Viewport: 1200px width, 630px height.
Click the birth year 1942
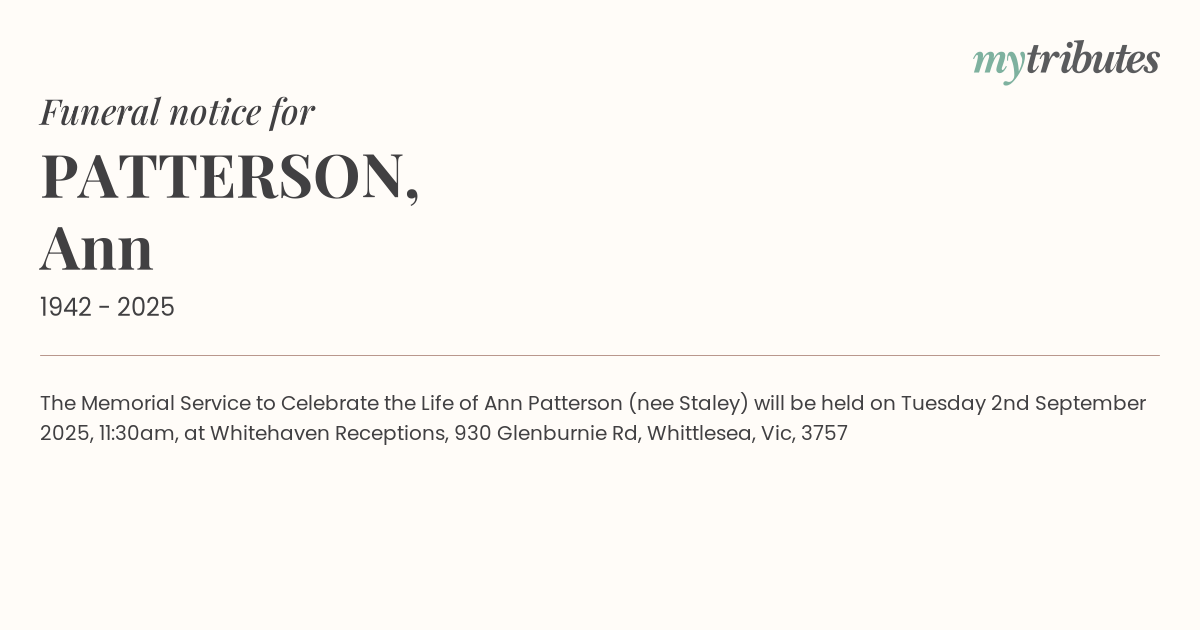pyautogui.click(x=68, y=308)
